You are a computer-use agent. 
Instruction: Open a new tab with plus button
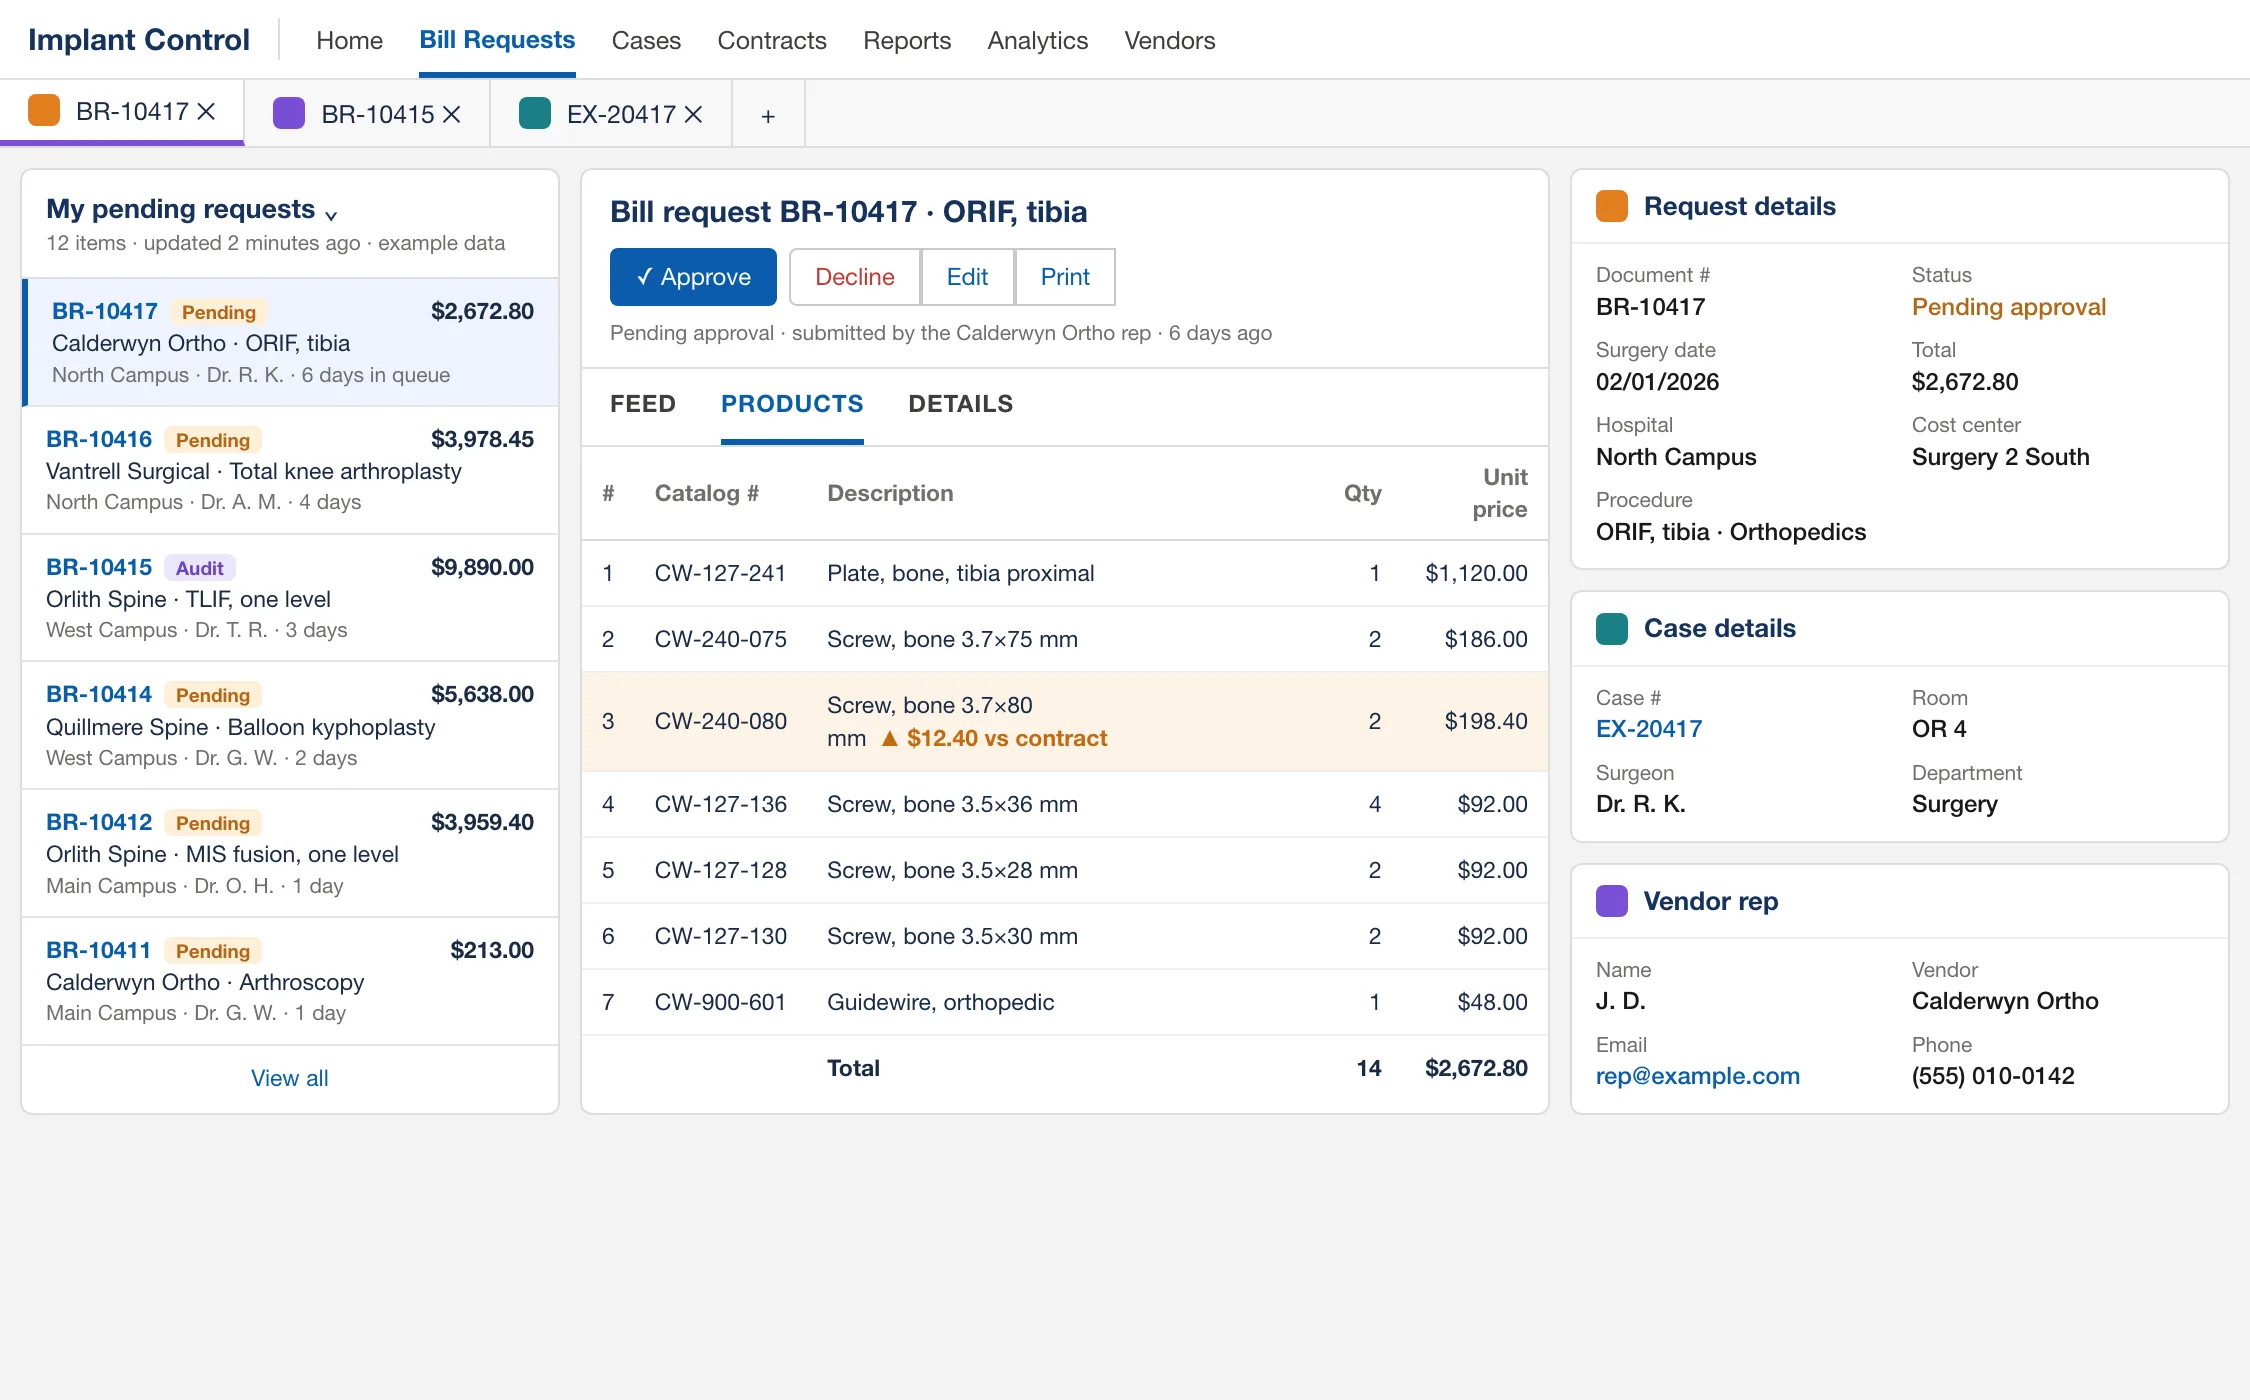tap(768, 116)
